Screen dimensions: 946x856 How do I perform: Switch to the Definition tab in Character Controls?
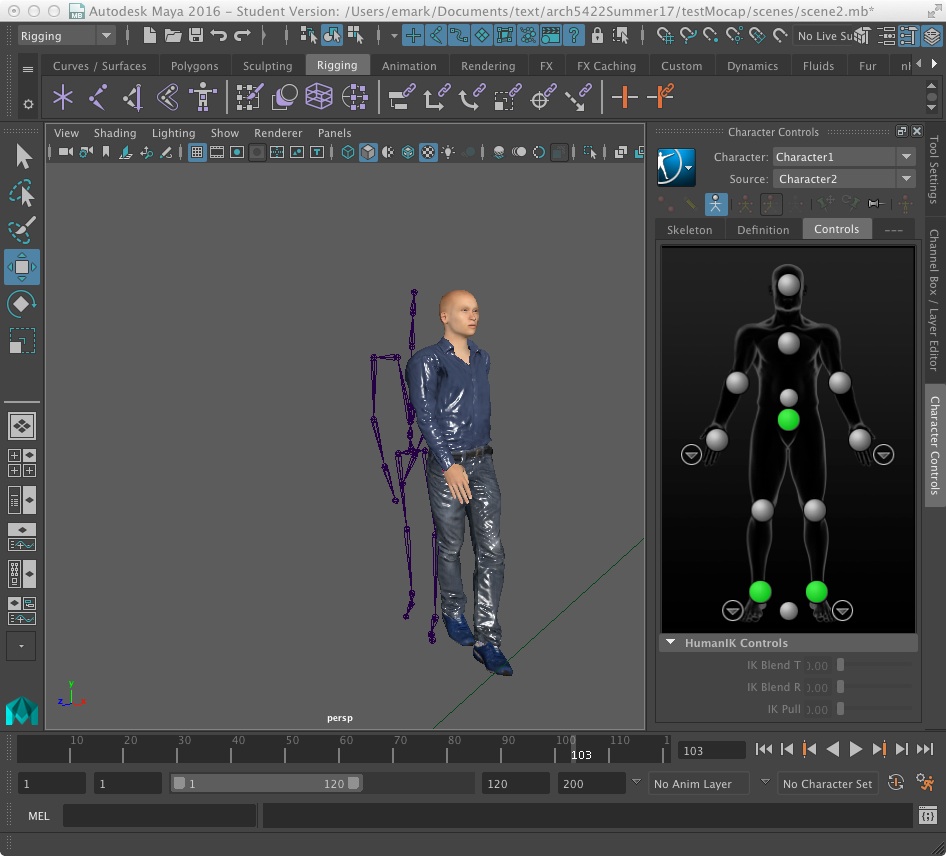762,229
